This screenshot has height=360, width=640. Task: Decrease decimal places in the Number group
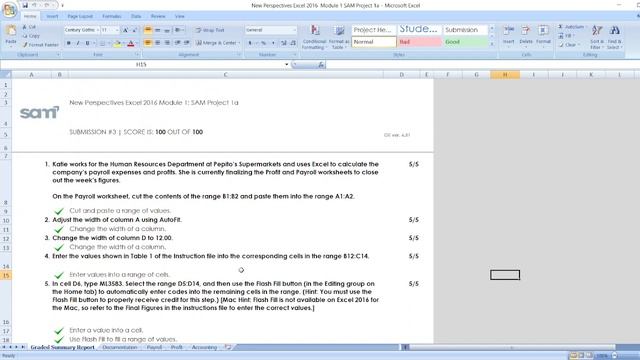[293, 43]
